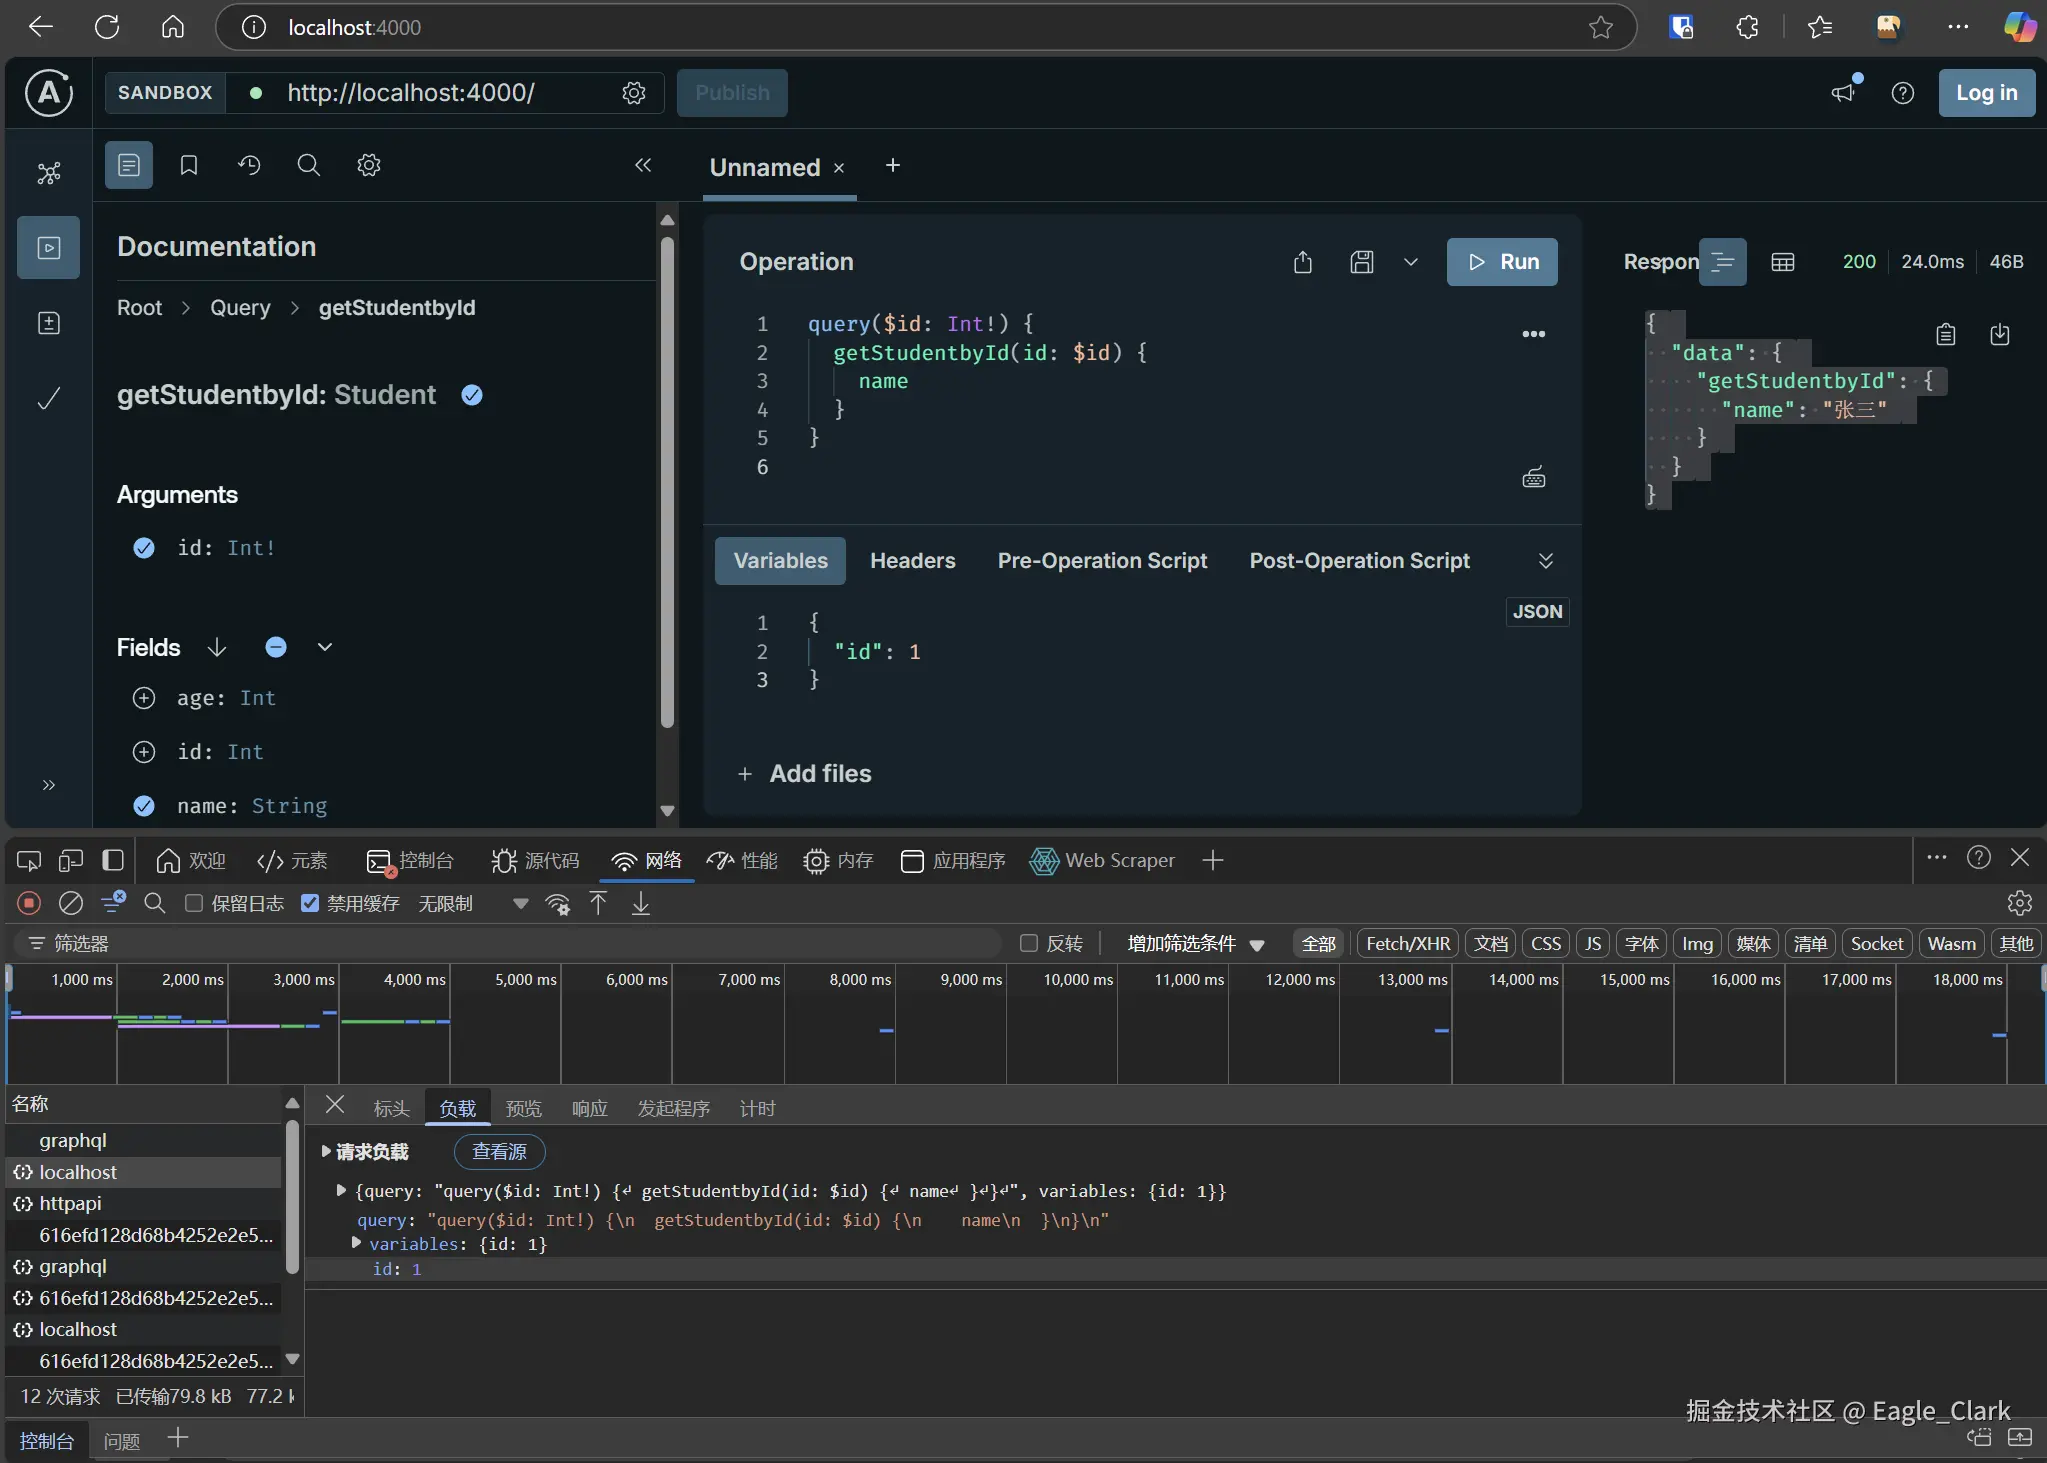Expand the 无限制 throttling dropdown
The image size is (2047, 1463).
click(519, 903)
